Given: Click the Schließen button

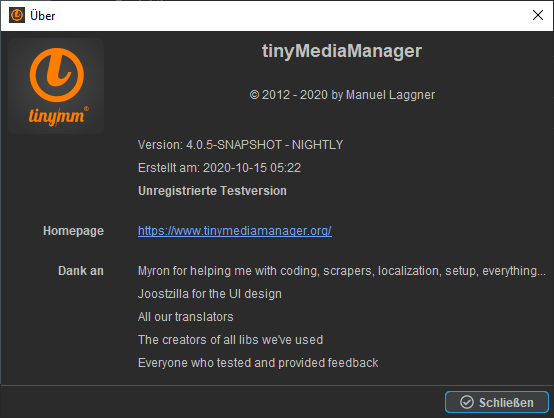Looking at the screenshot, I should (x=497, y=402).
